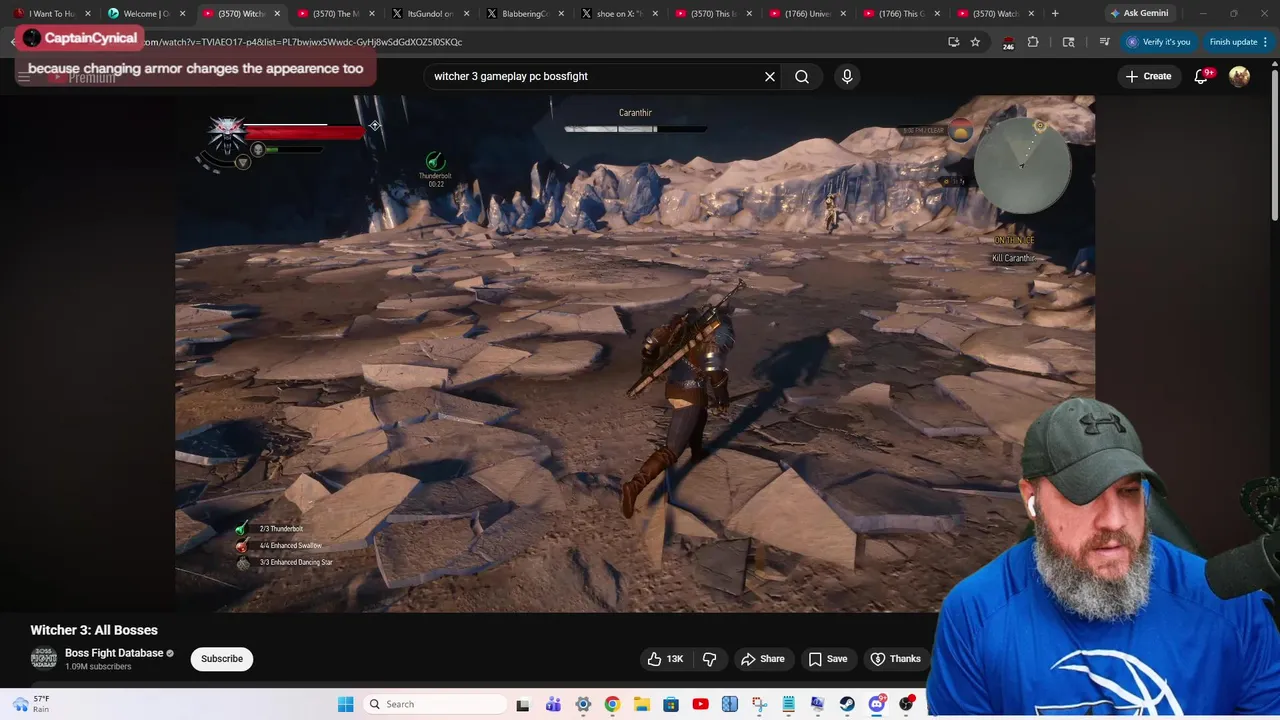Open YouTube account avatar menu
The height and width of the screenshot is (720, 1280).
[x=1239, y=76]
